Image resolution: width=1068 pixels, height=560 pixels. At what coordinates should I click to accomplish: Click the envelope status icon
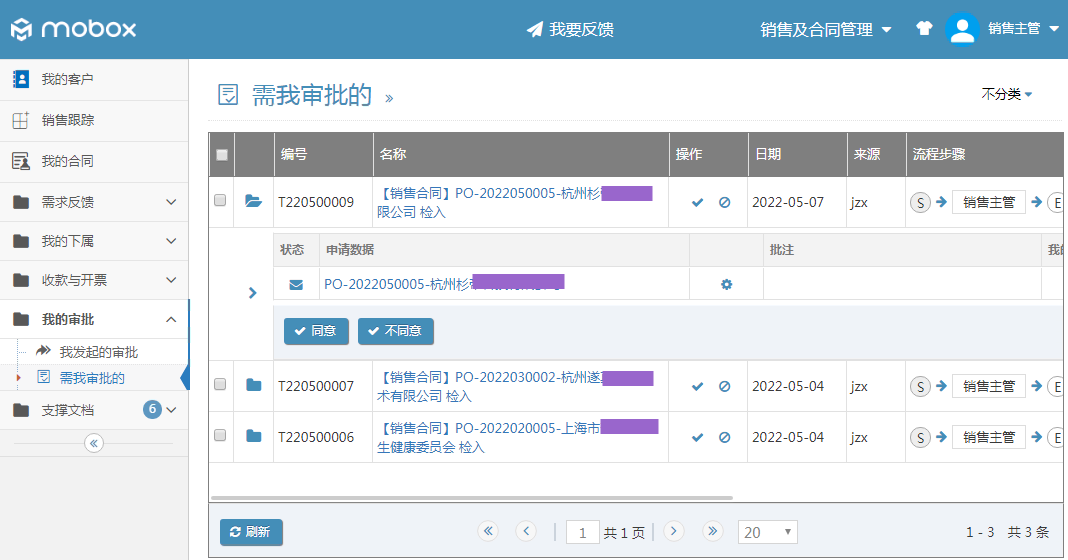click(296, 284)
